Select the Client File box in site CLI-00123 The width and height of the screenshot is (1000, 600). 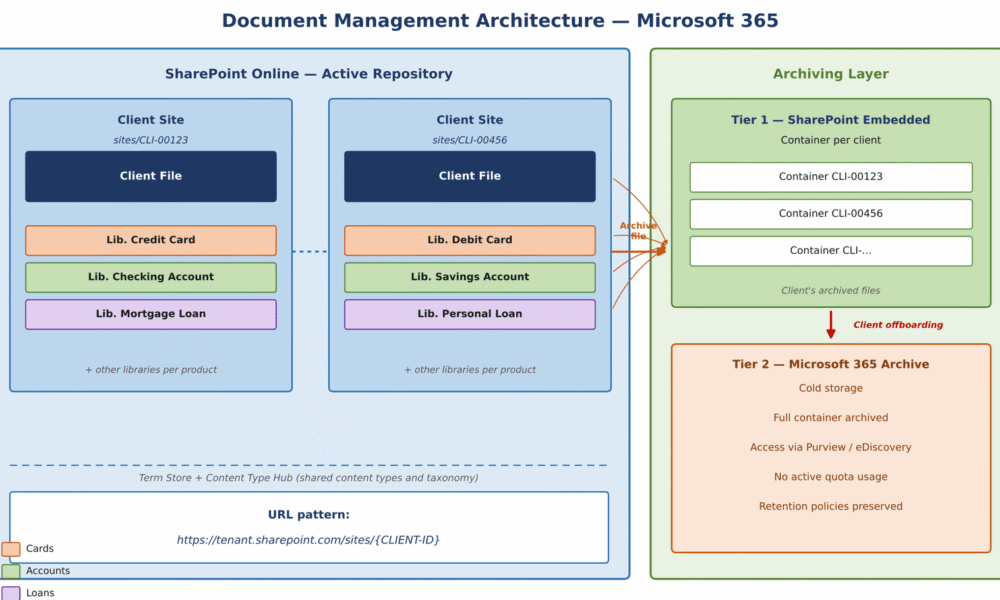coord(151,177)
